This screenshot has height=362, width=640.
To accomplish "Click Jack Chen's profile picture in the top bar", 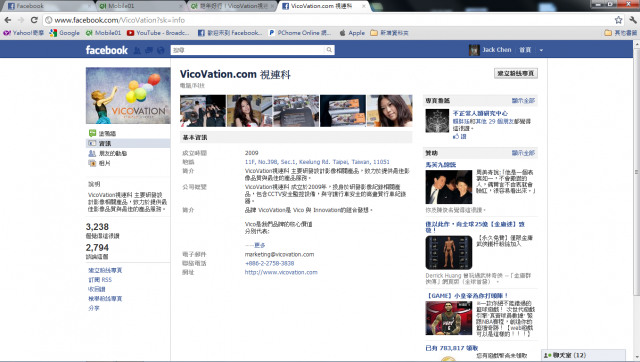I will pos(474,50).
